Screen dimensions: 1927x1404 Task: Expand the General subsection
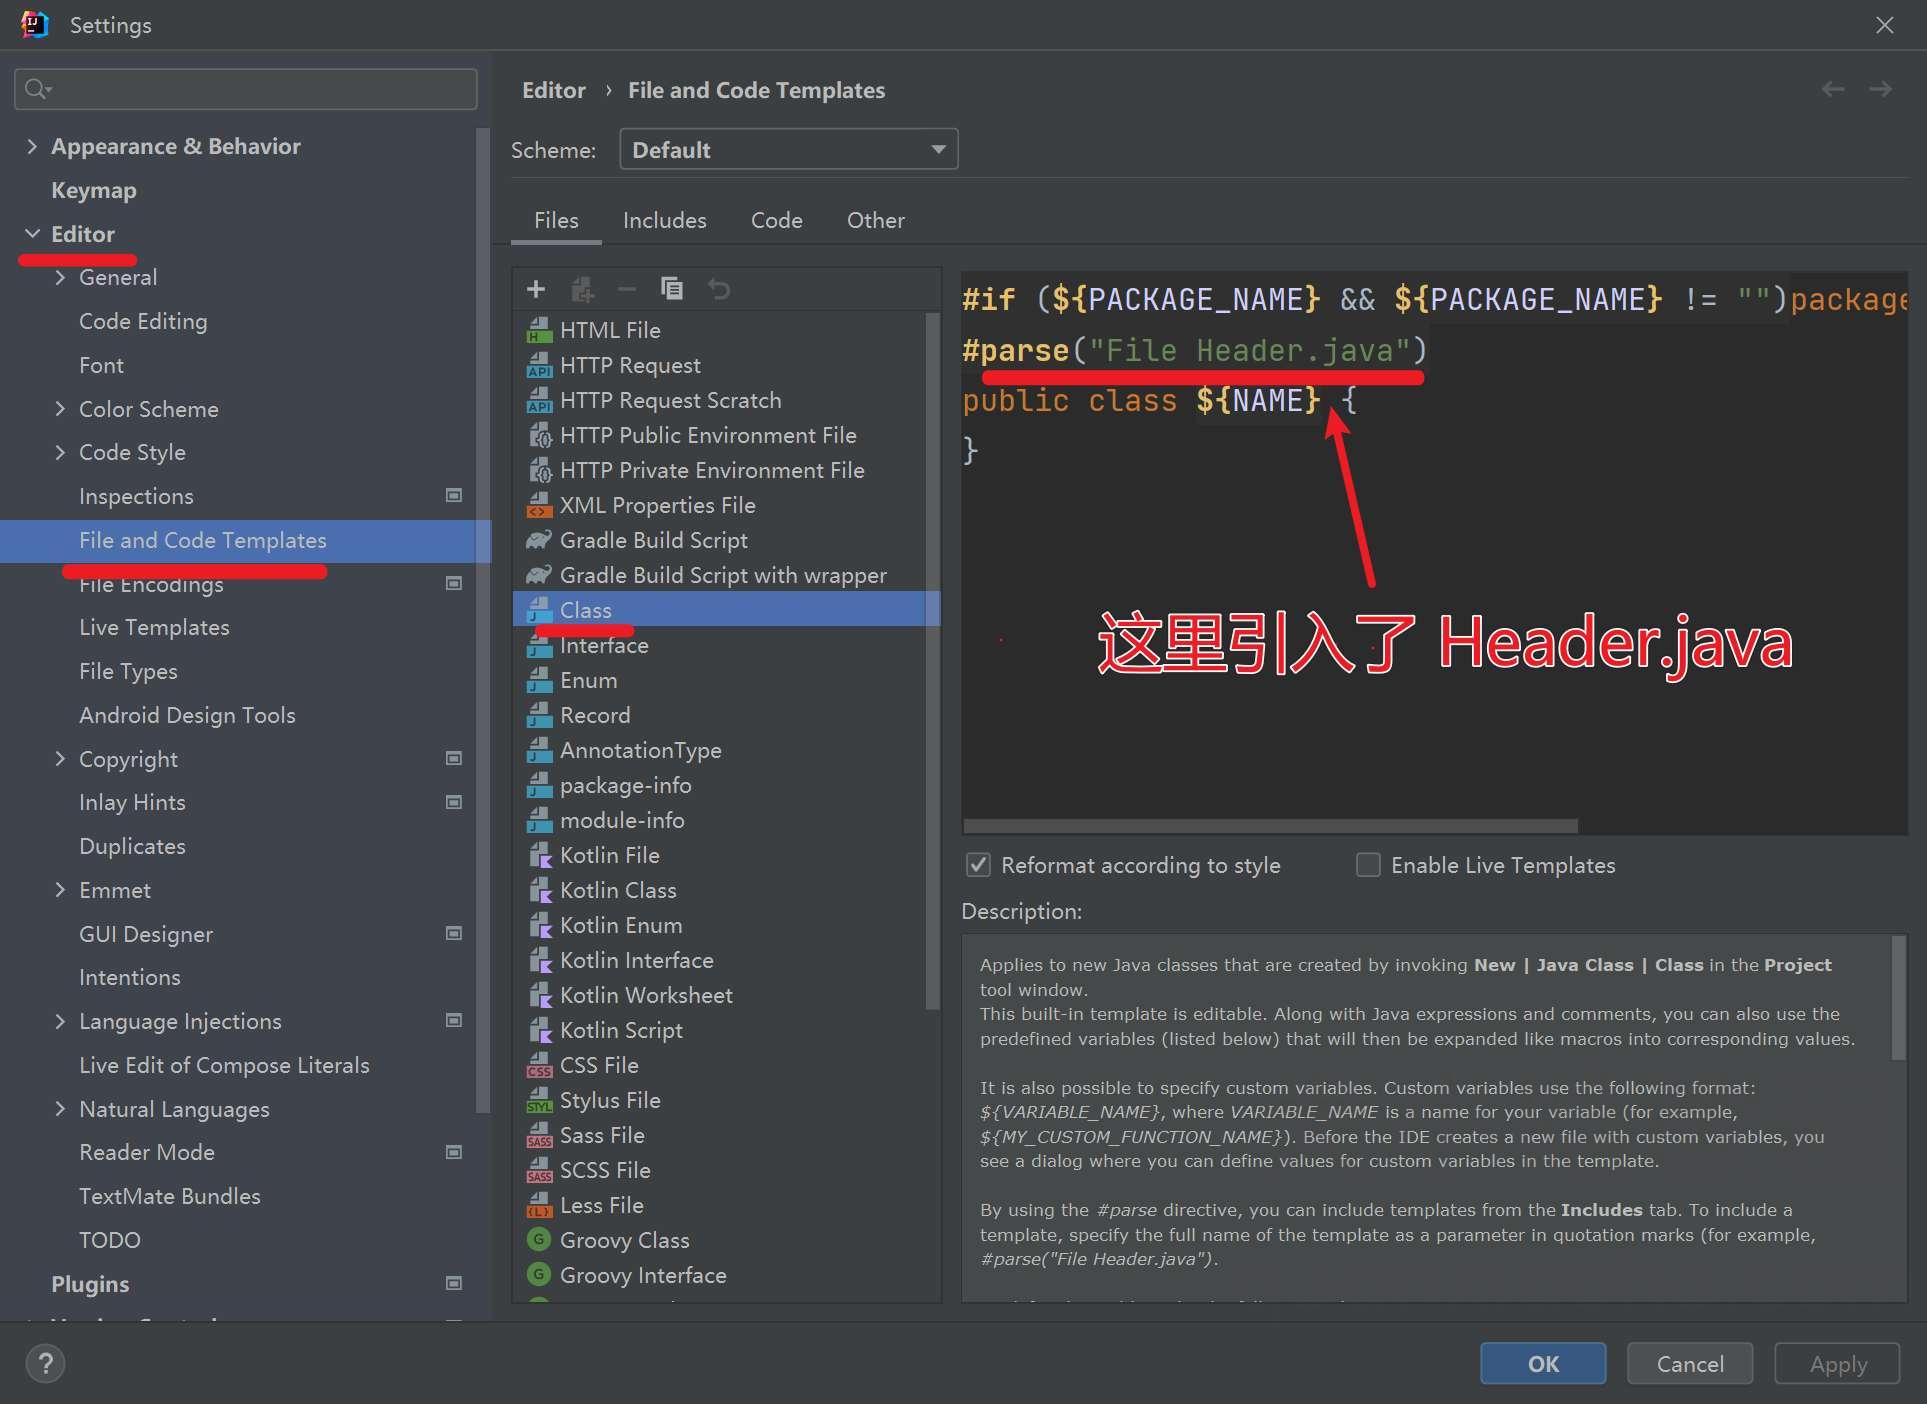pyautogui.click(x=60, y=277)
